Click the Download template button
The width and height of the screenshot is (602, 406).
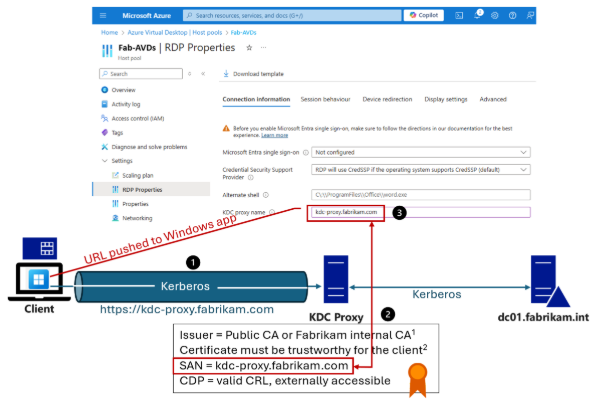point(253,74)
